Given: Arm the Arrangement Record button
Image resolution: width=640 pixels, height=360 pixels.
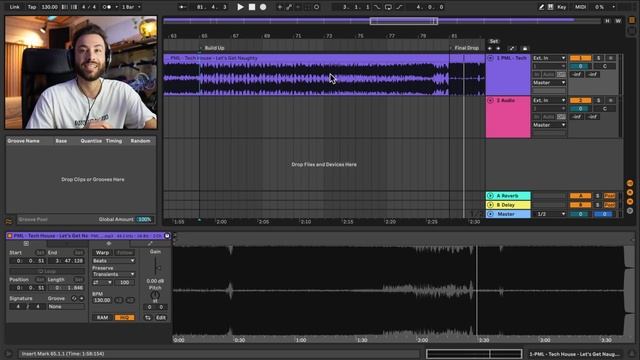Looking at the screenshot, I should click(x=263, y=7).
